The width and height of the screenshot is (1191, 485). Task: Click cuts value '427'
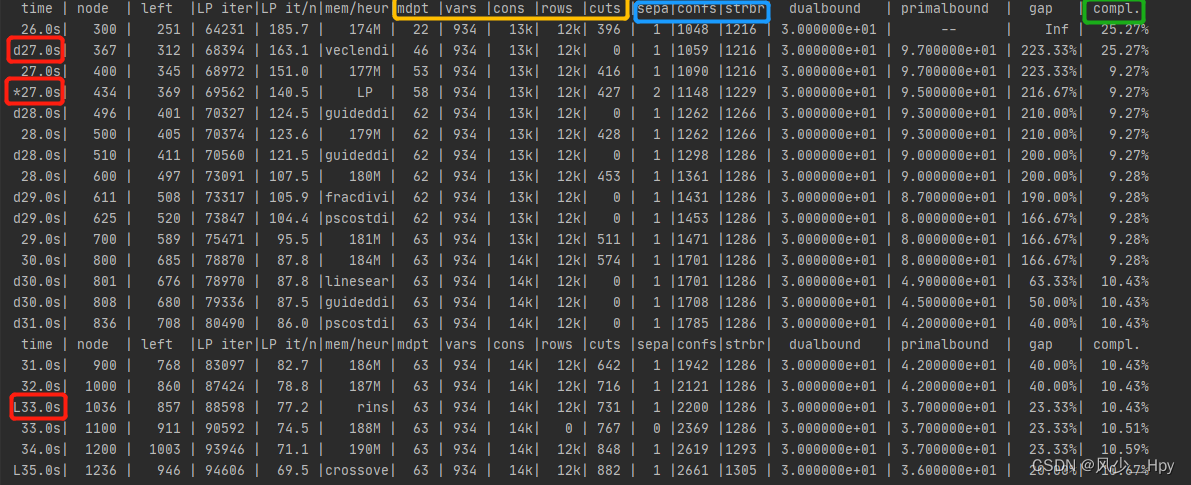609,93
